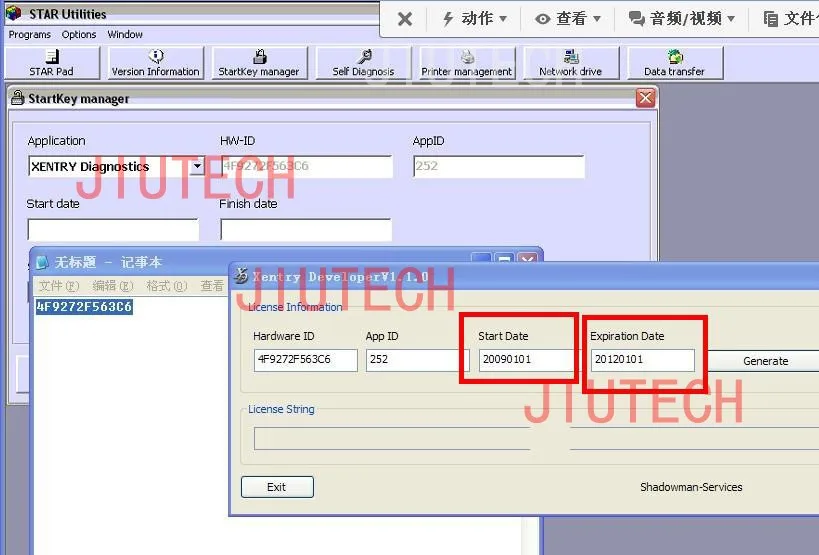The image size is (819, 555).
Task: Close the remote session toolbar with X
Action: click(405, 19)
